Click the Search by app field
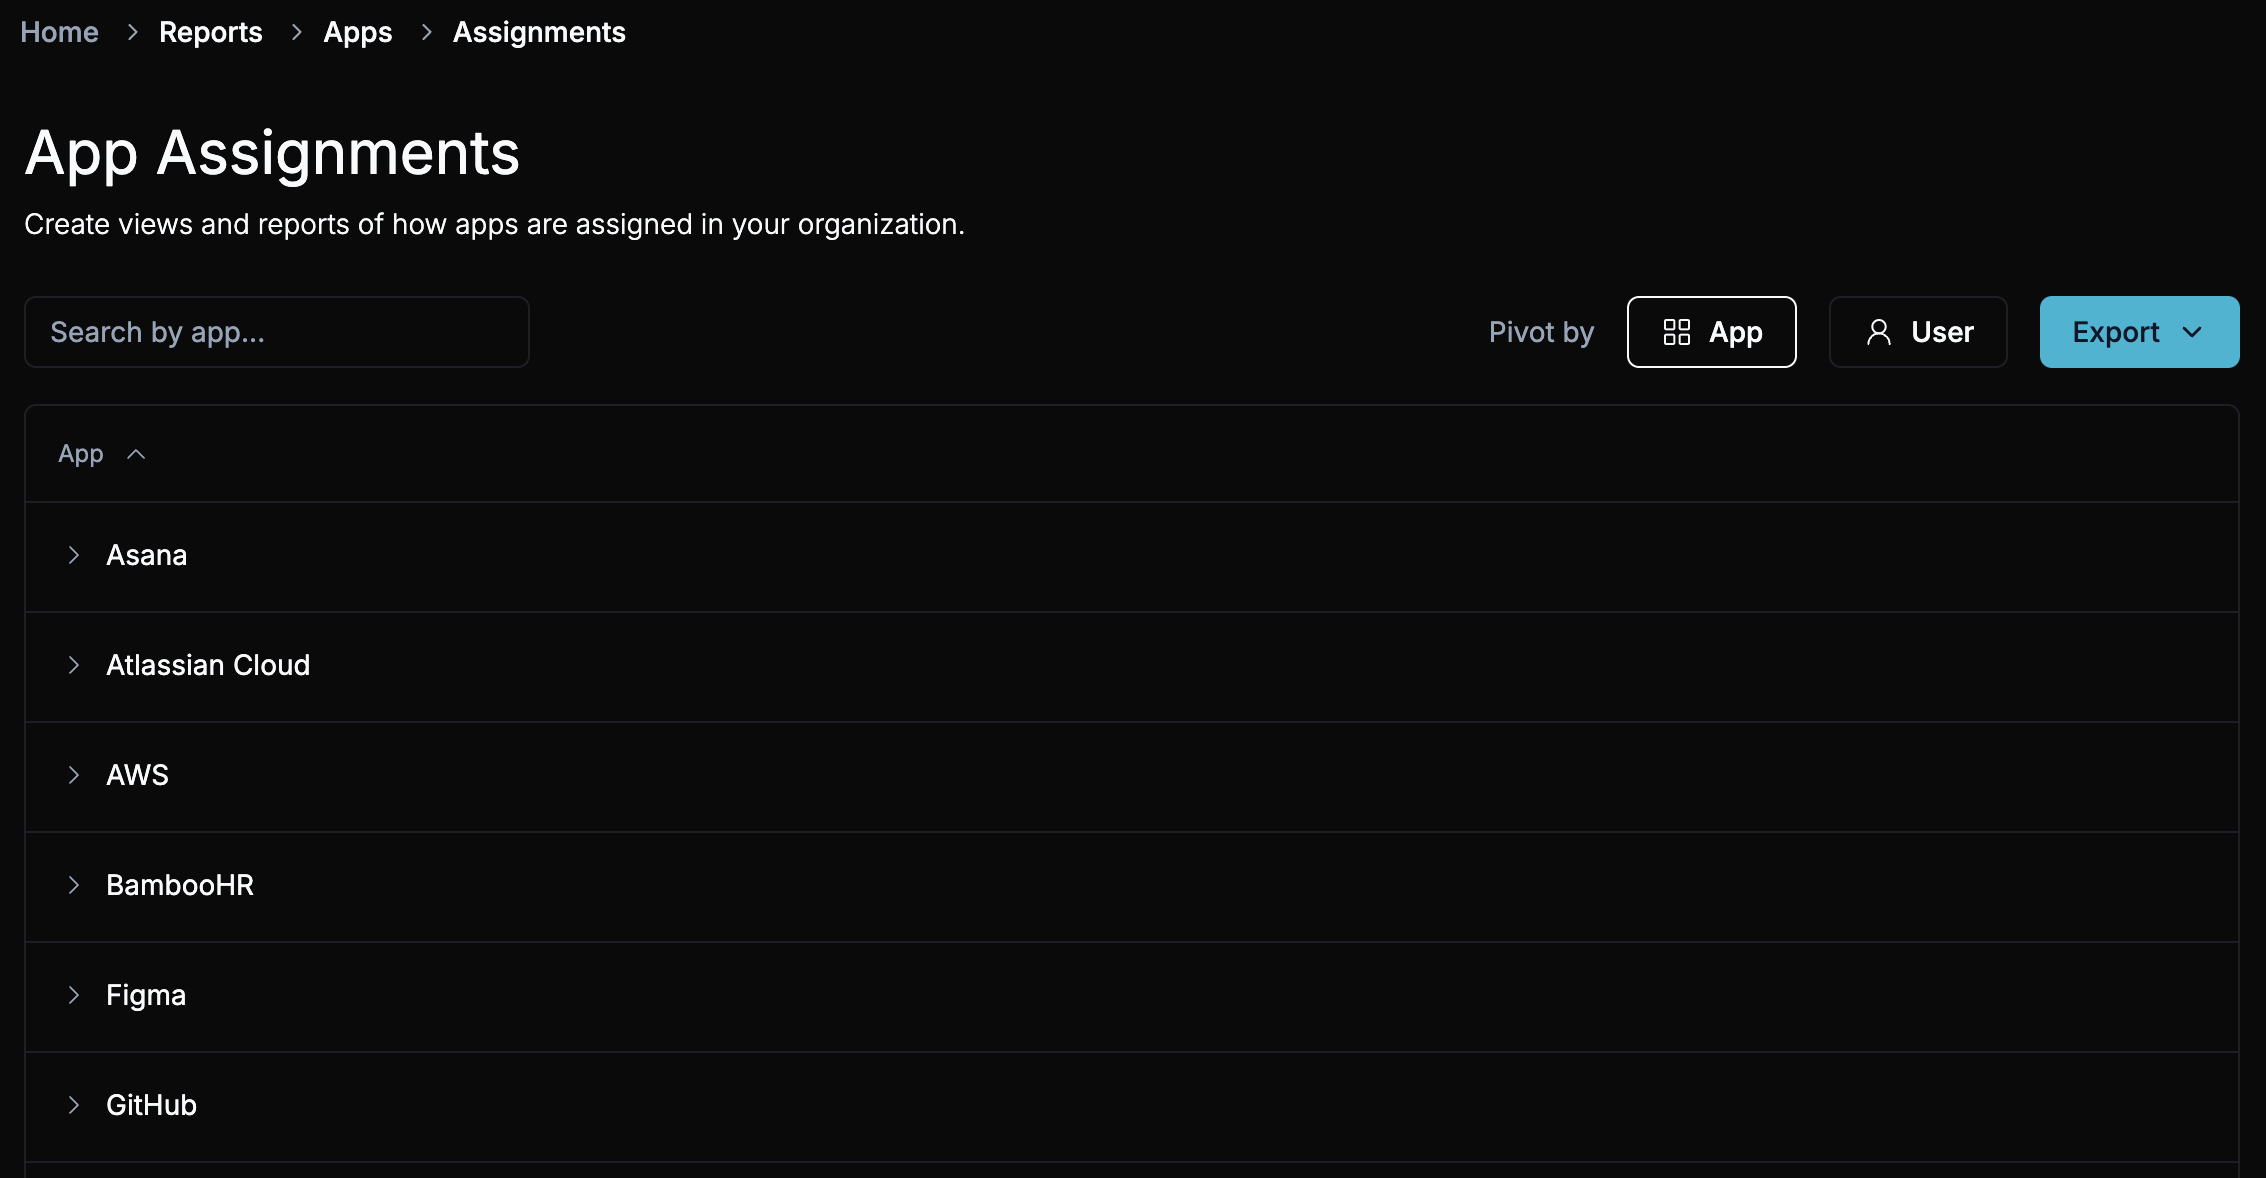Screen dimensions: 2266x1178 [277, 332]
